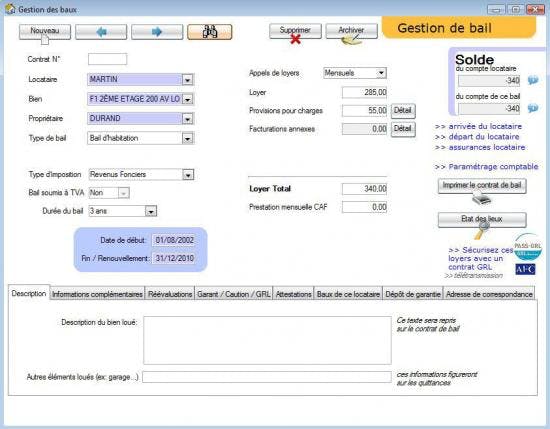Switch to Baux de ce locataire tab

(x=348, y=294)
